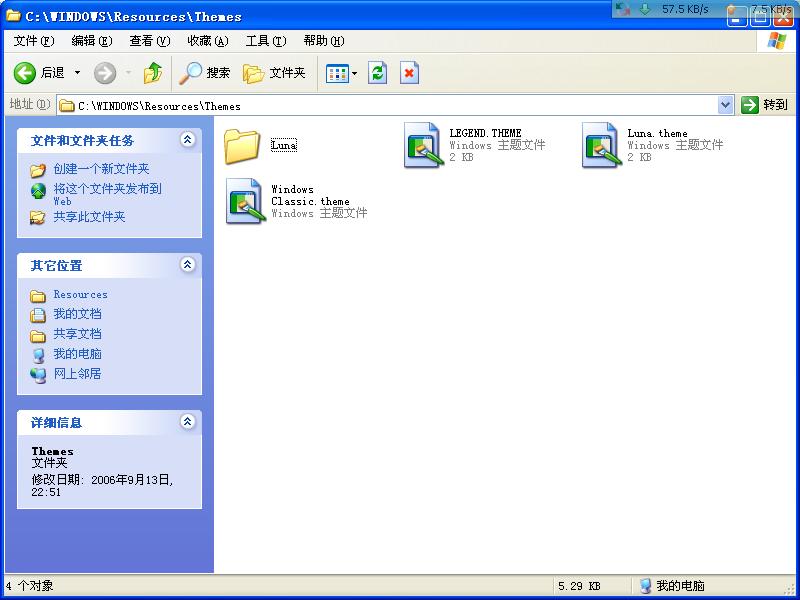Open 共享文档 link
The width and height of the screenshot is (800, 600).
tap(78, 334)
